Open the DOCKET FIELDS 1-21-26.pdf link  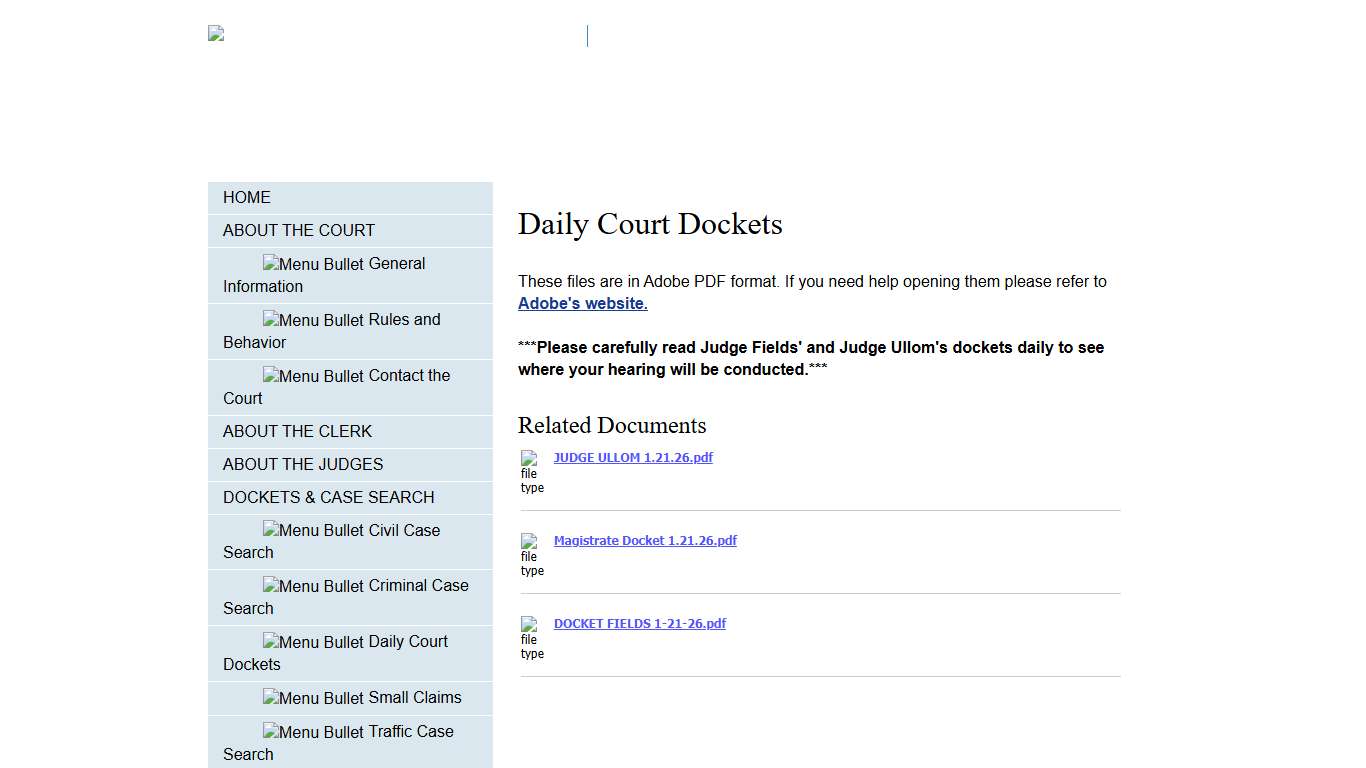[x=640, y=623]
